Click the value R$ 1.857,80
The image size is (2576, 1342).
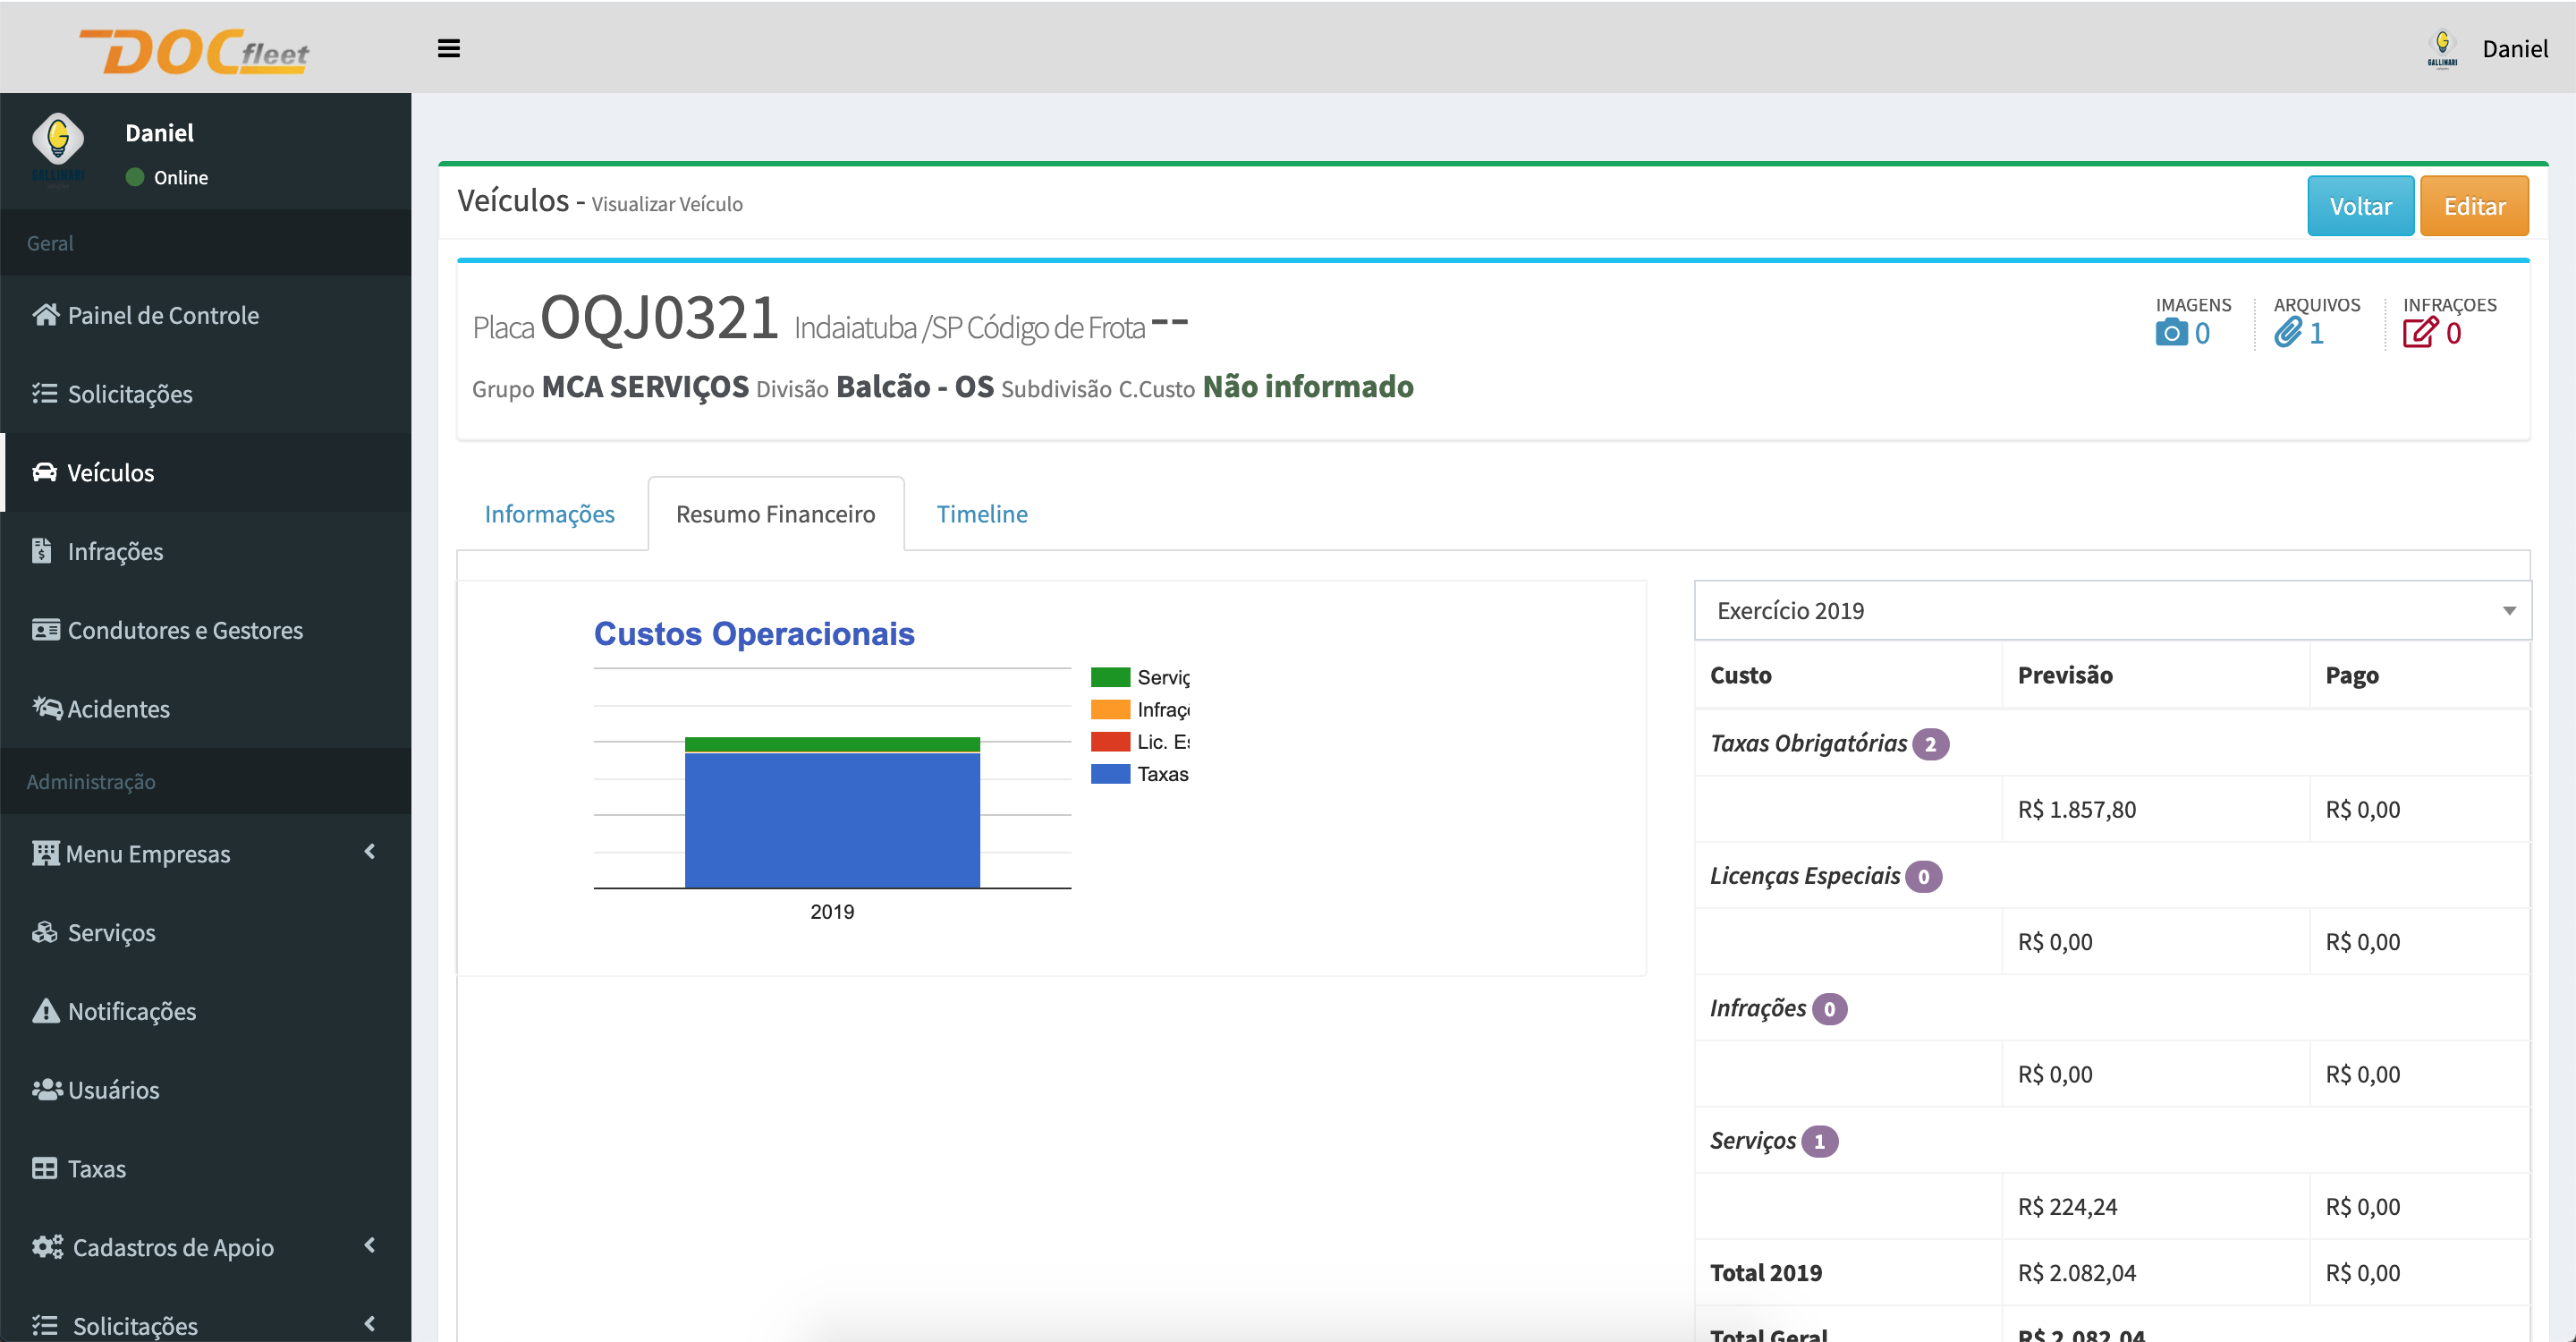point(2076,809)
